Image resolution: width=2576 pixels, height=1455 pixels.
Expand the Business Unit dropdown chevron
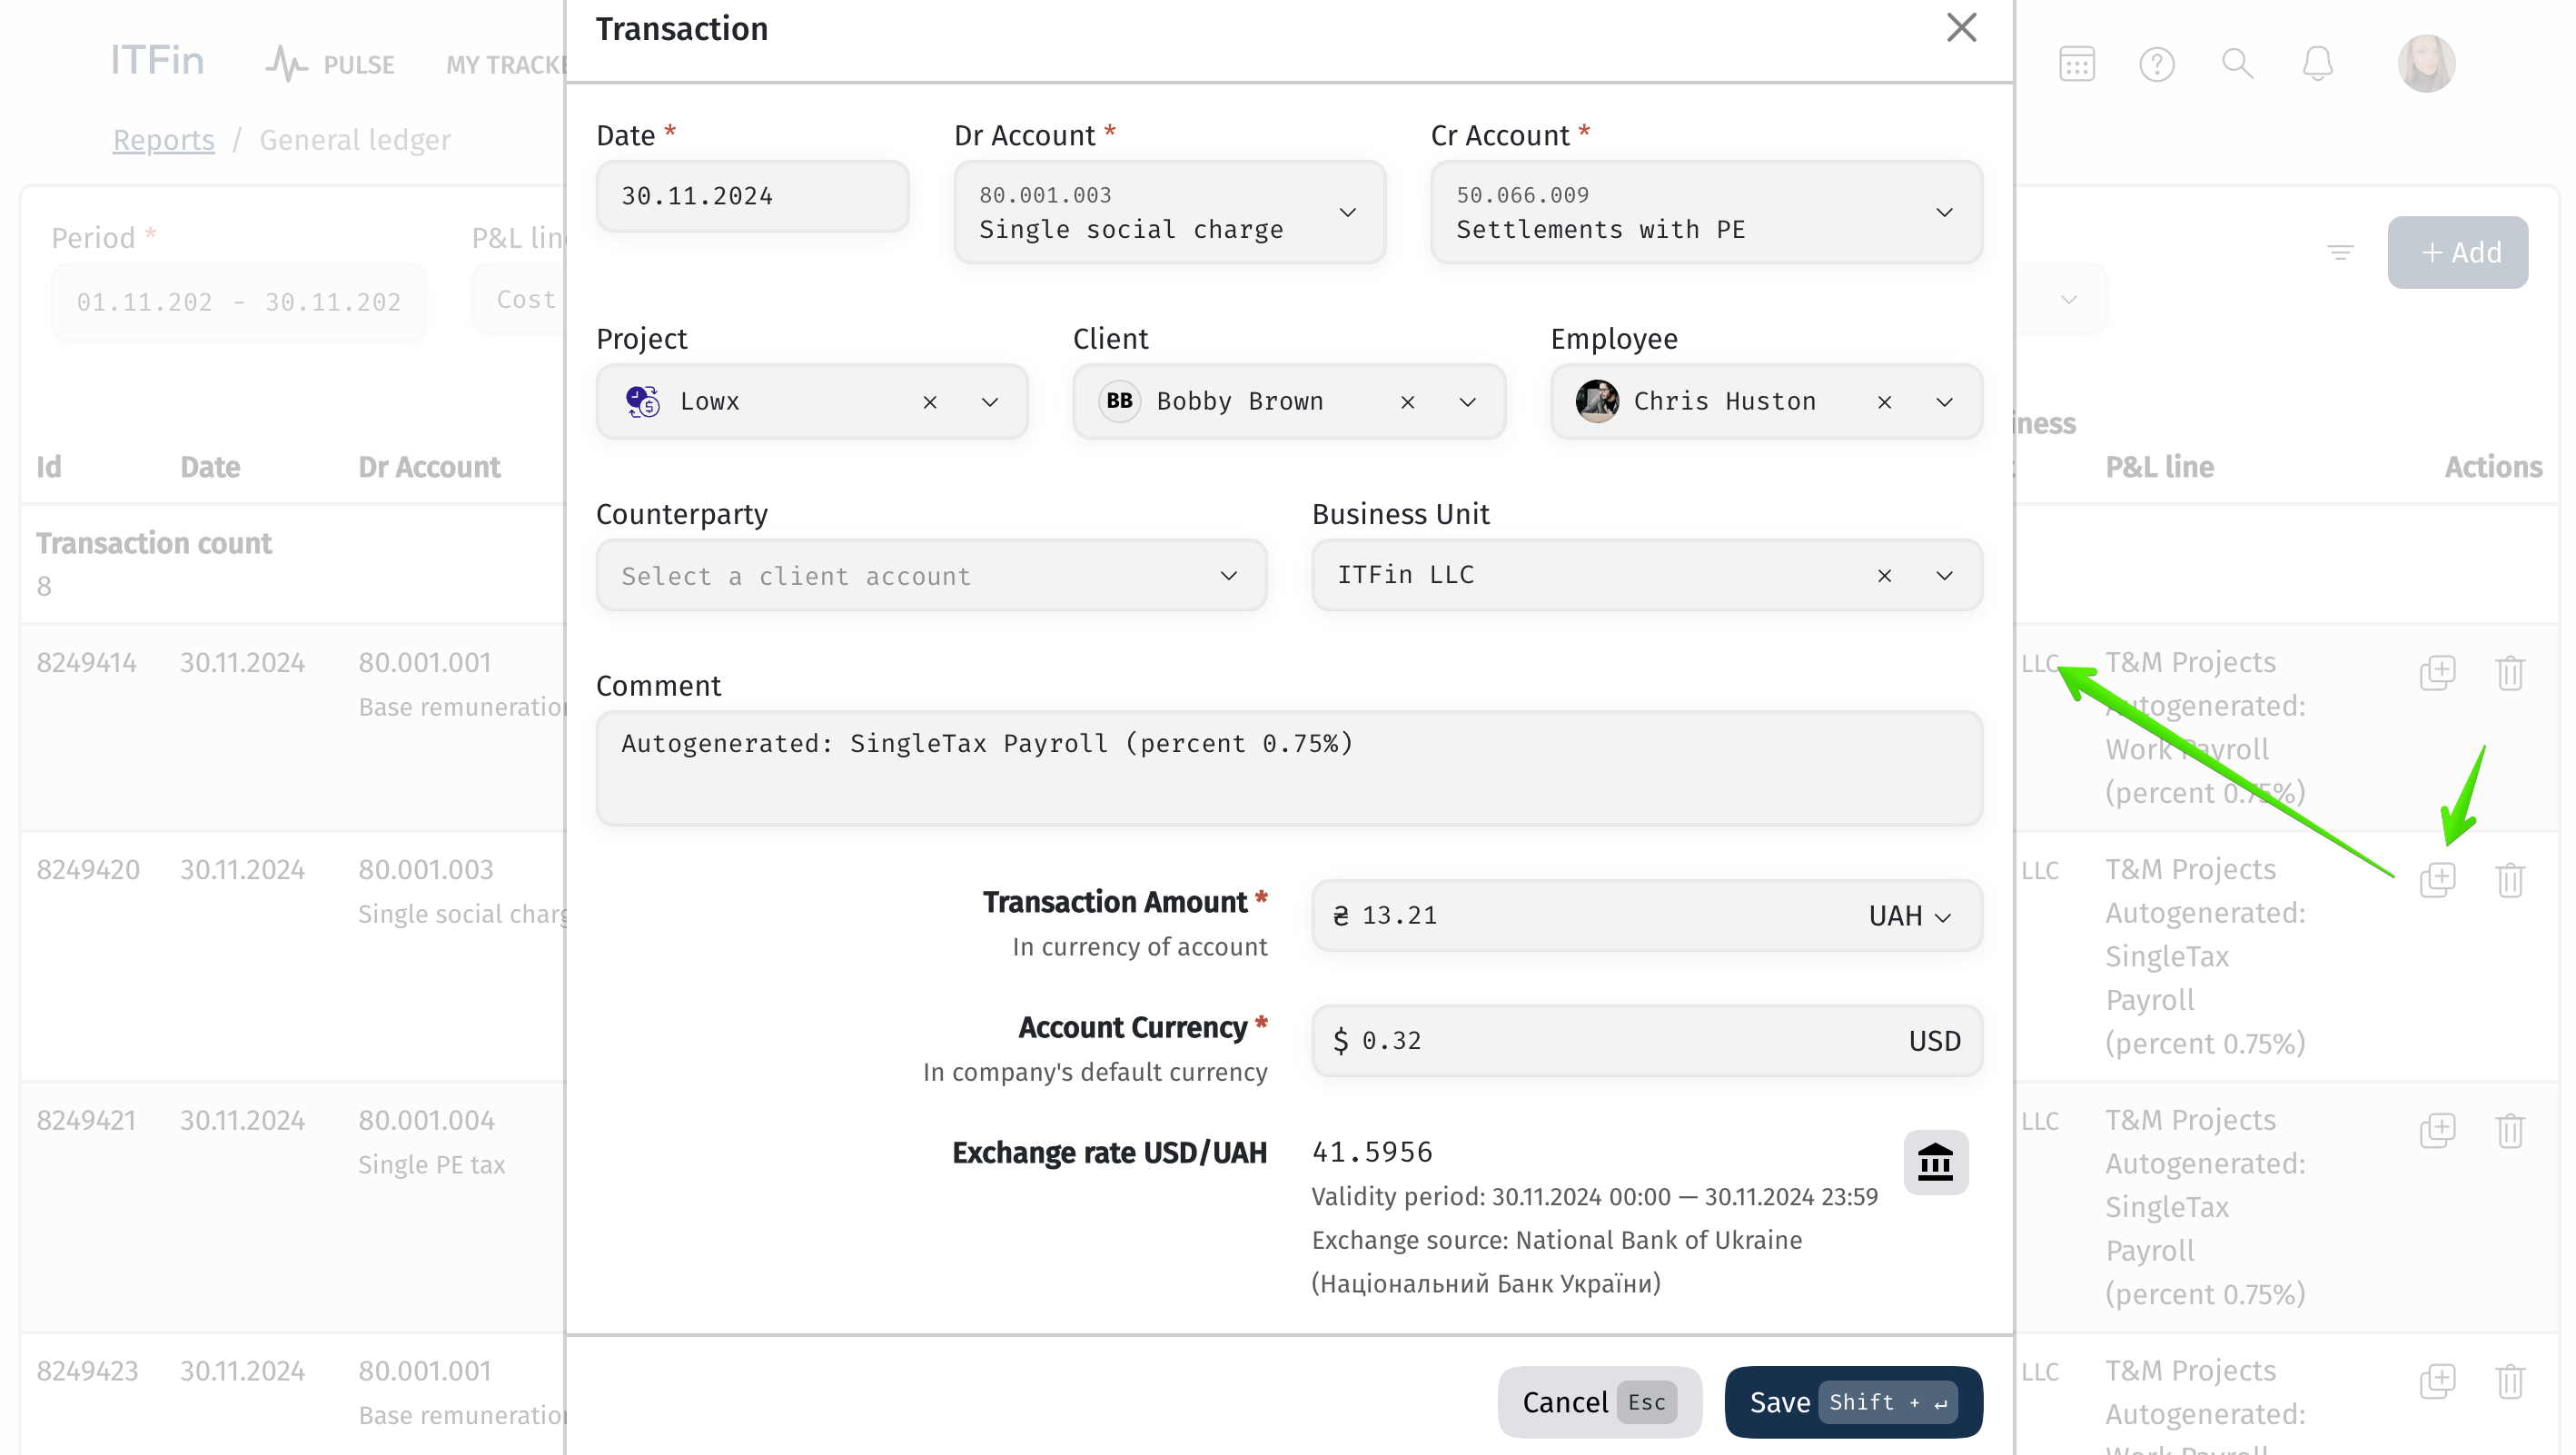coord(1944,576)
